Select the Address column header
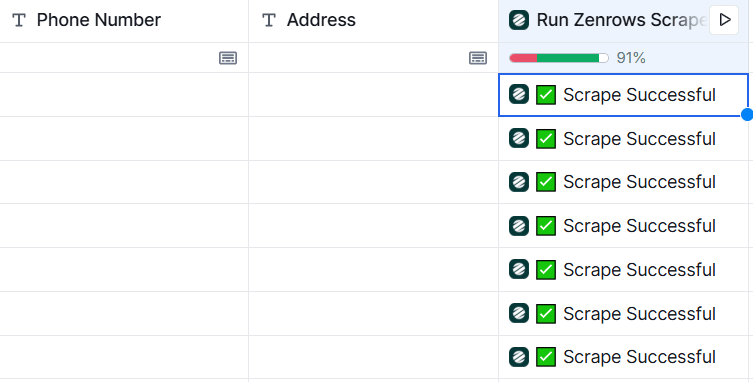This screenshot has height=382, width=753. pyautogui.click(x=374, y=21)
